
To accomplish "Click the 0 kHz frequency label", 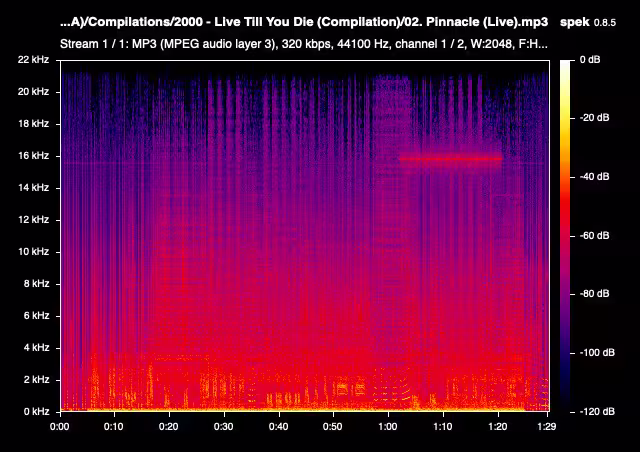I will pos(36,412).
